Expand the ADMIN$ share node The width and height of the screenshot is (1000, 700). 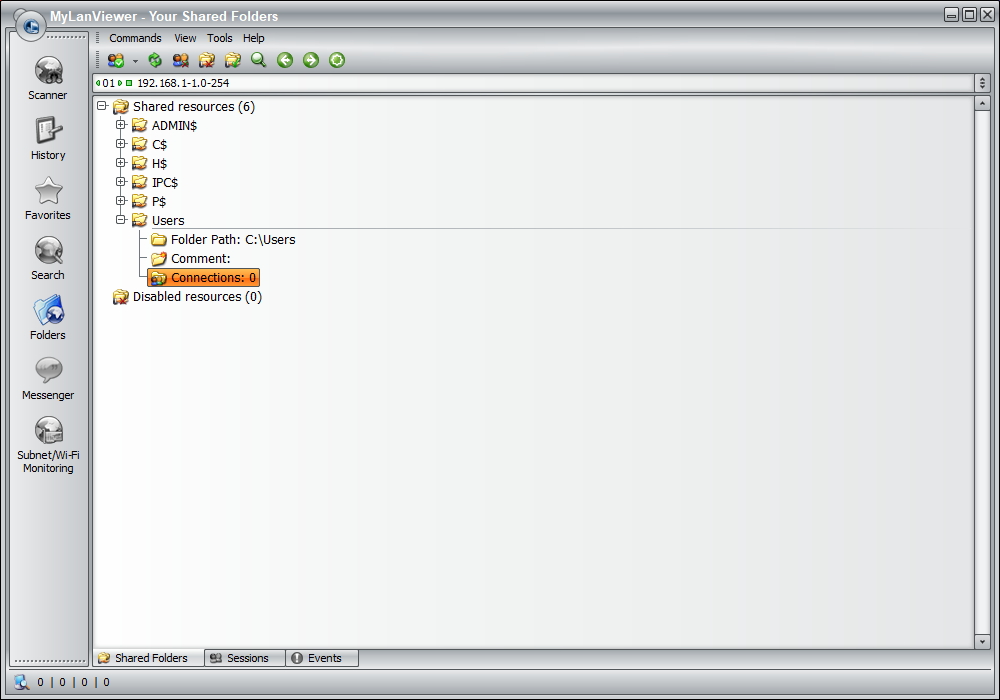(121, 124)
